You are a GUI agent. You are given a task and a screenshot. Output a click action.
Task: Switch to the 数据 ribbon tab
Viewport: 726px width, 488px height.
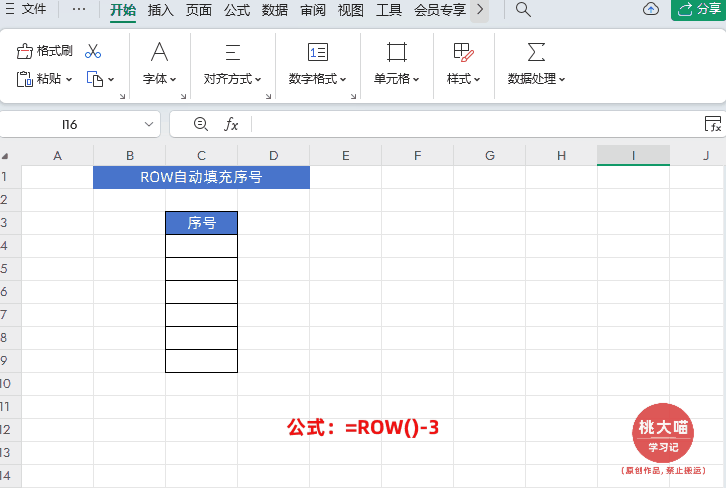click(x=275, y=10)
